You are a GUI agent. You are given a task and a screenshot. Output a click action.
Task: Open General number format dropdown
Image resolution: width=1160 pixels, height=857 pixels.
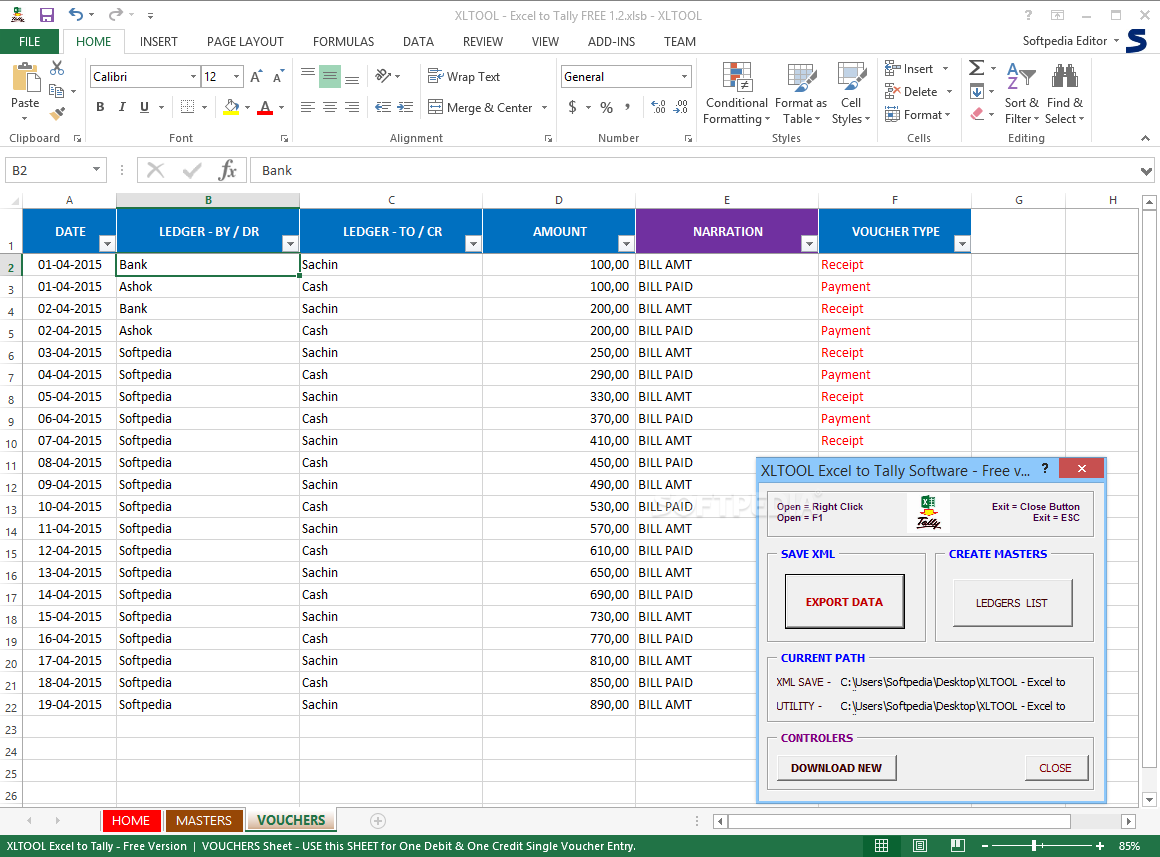pos(684,76)
